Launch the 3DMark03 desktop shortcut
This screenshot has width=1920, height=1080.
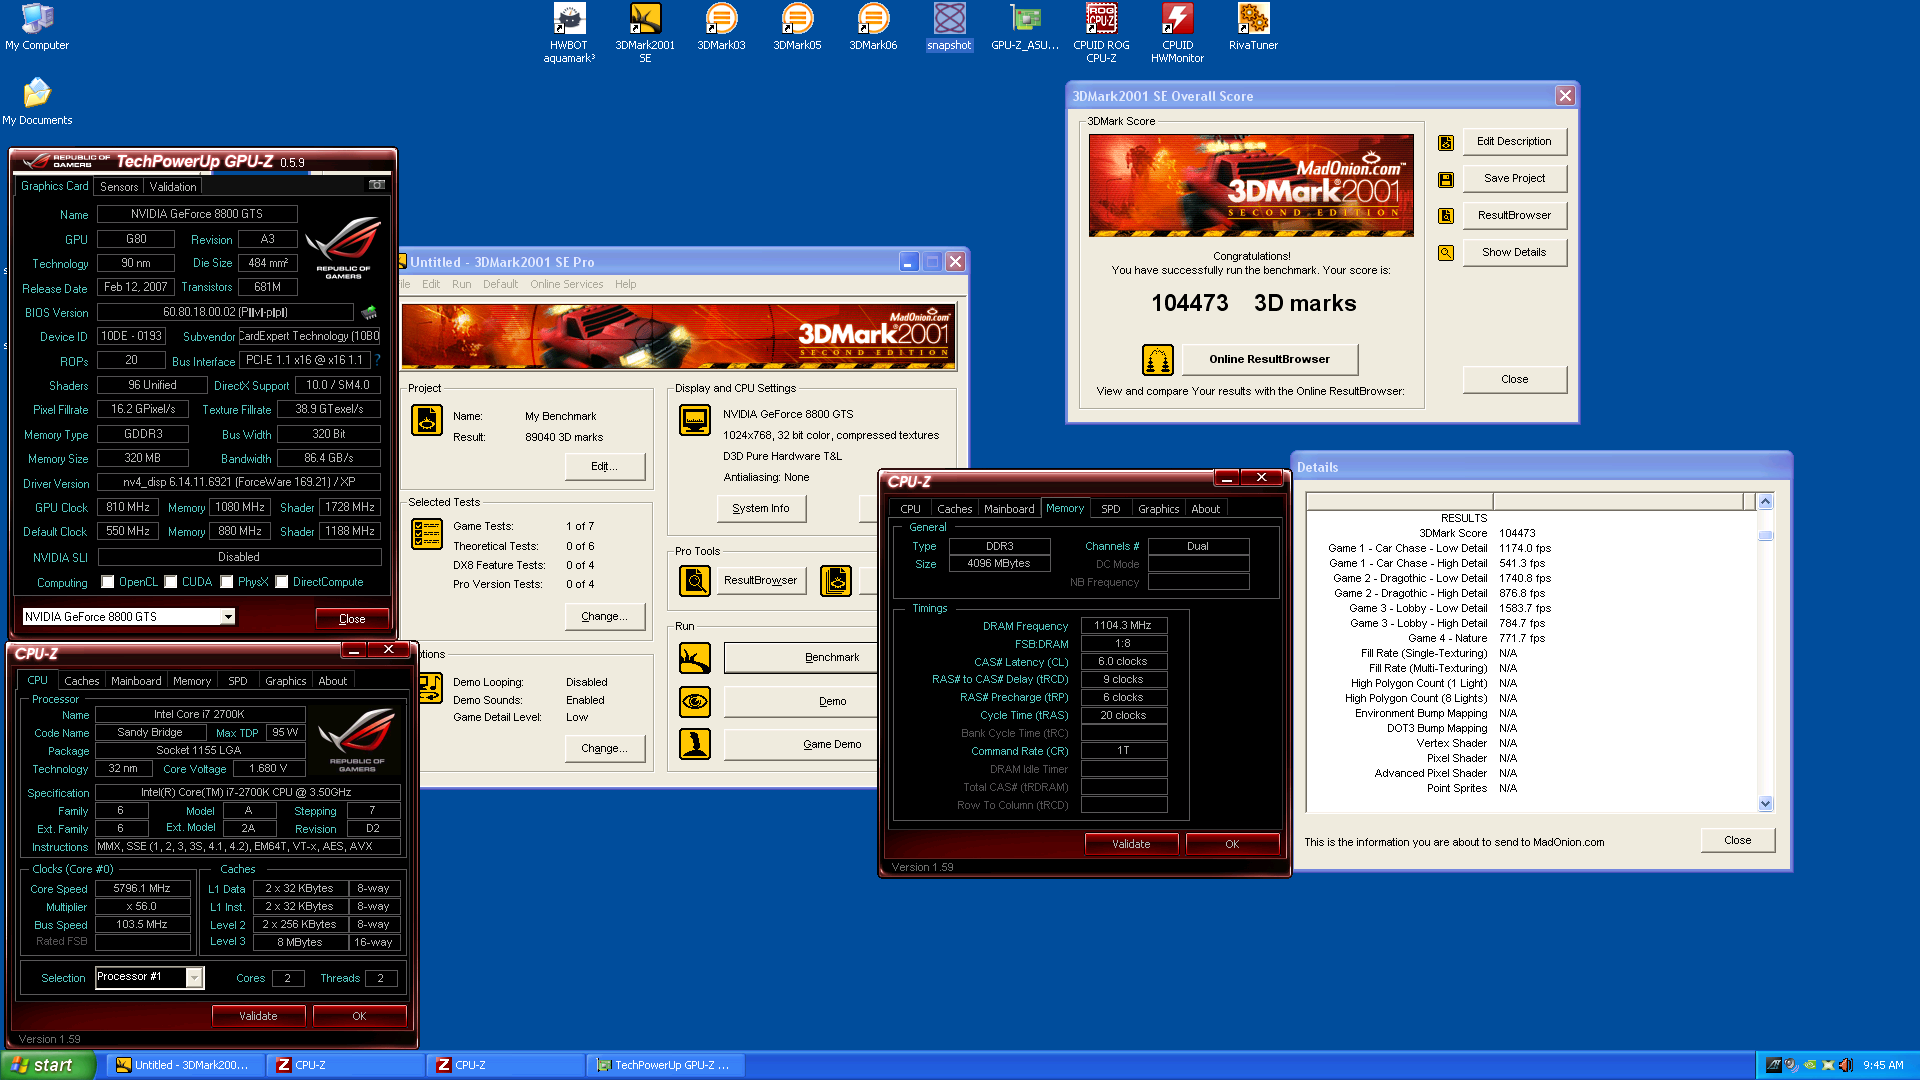pyautogui.click(x=721, y=27)
